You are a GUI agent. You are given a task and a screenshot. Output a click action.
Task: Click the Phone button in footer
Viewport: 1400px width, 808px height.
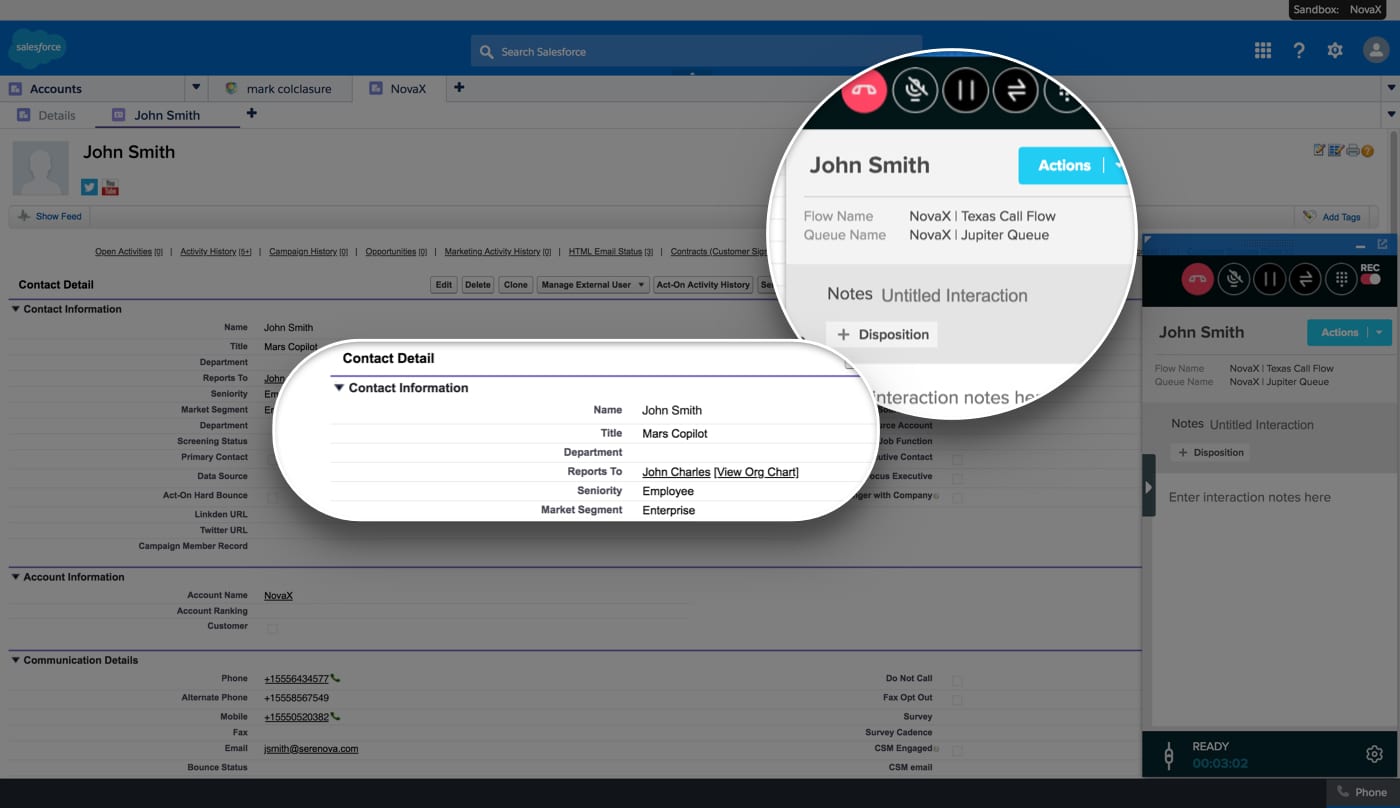pos(1362,792)
